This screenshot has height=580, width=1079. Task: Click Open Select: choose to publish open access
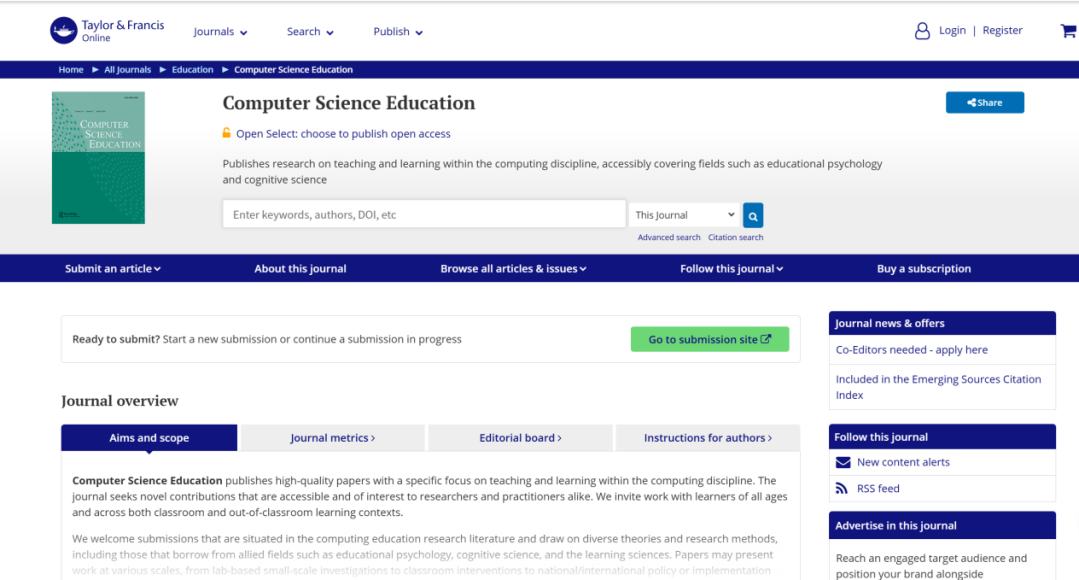[343, 133]
